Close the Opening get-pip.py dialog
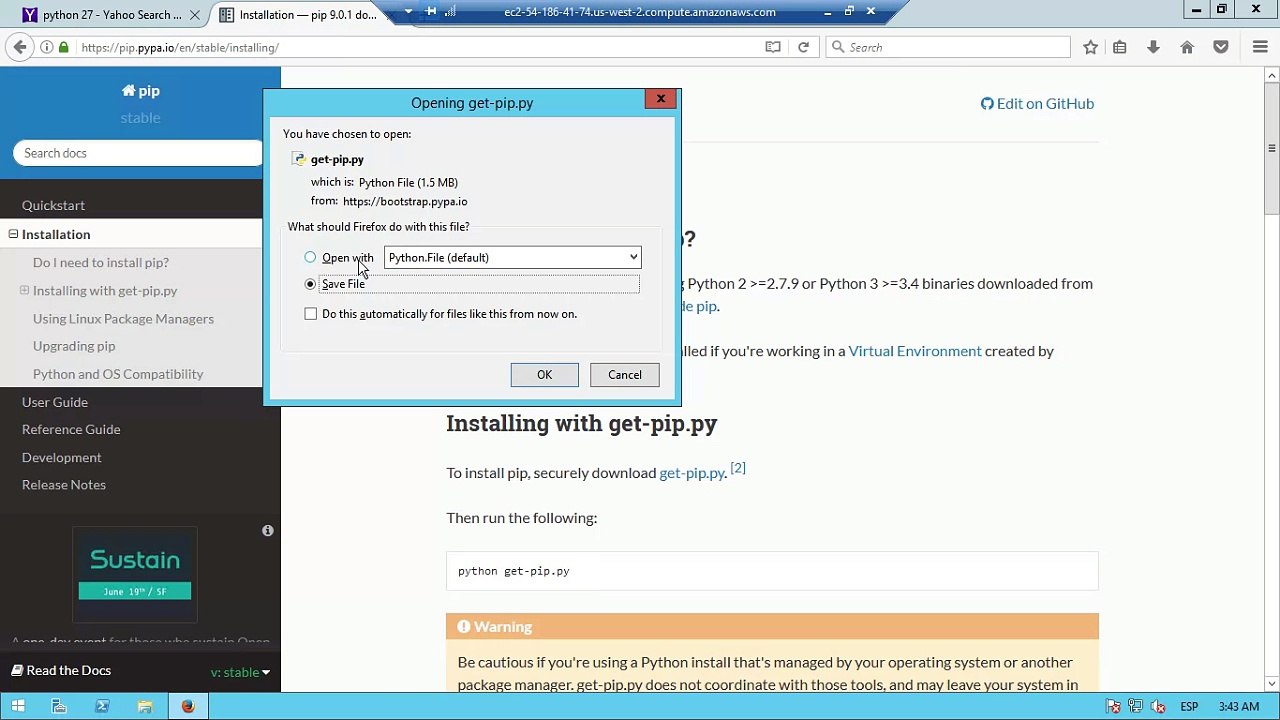1280x720 pixels. tap(661, 99)
